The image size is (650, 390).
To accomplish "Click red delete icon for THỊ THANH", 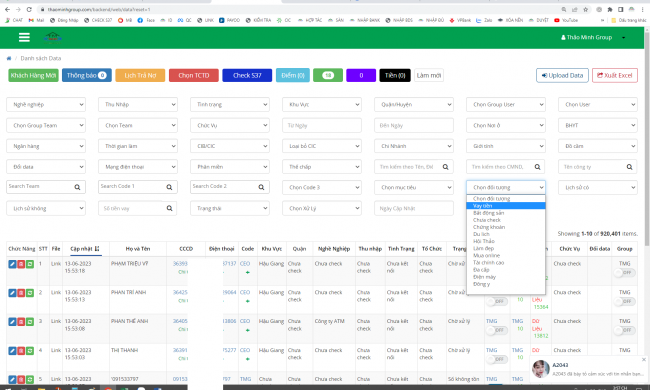I will pyautogui.click(x=21, y=351).
